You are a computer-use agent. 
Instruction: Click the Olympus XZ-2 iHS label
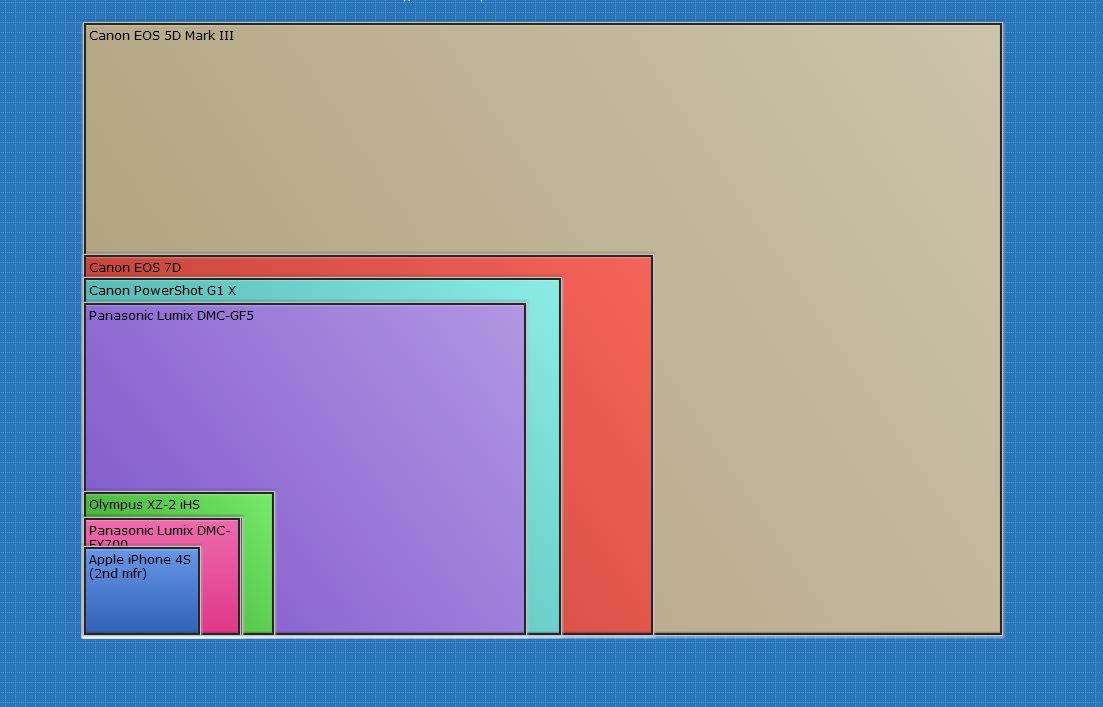pos(144,505)
